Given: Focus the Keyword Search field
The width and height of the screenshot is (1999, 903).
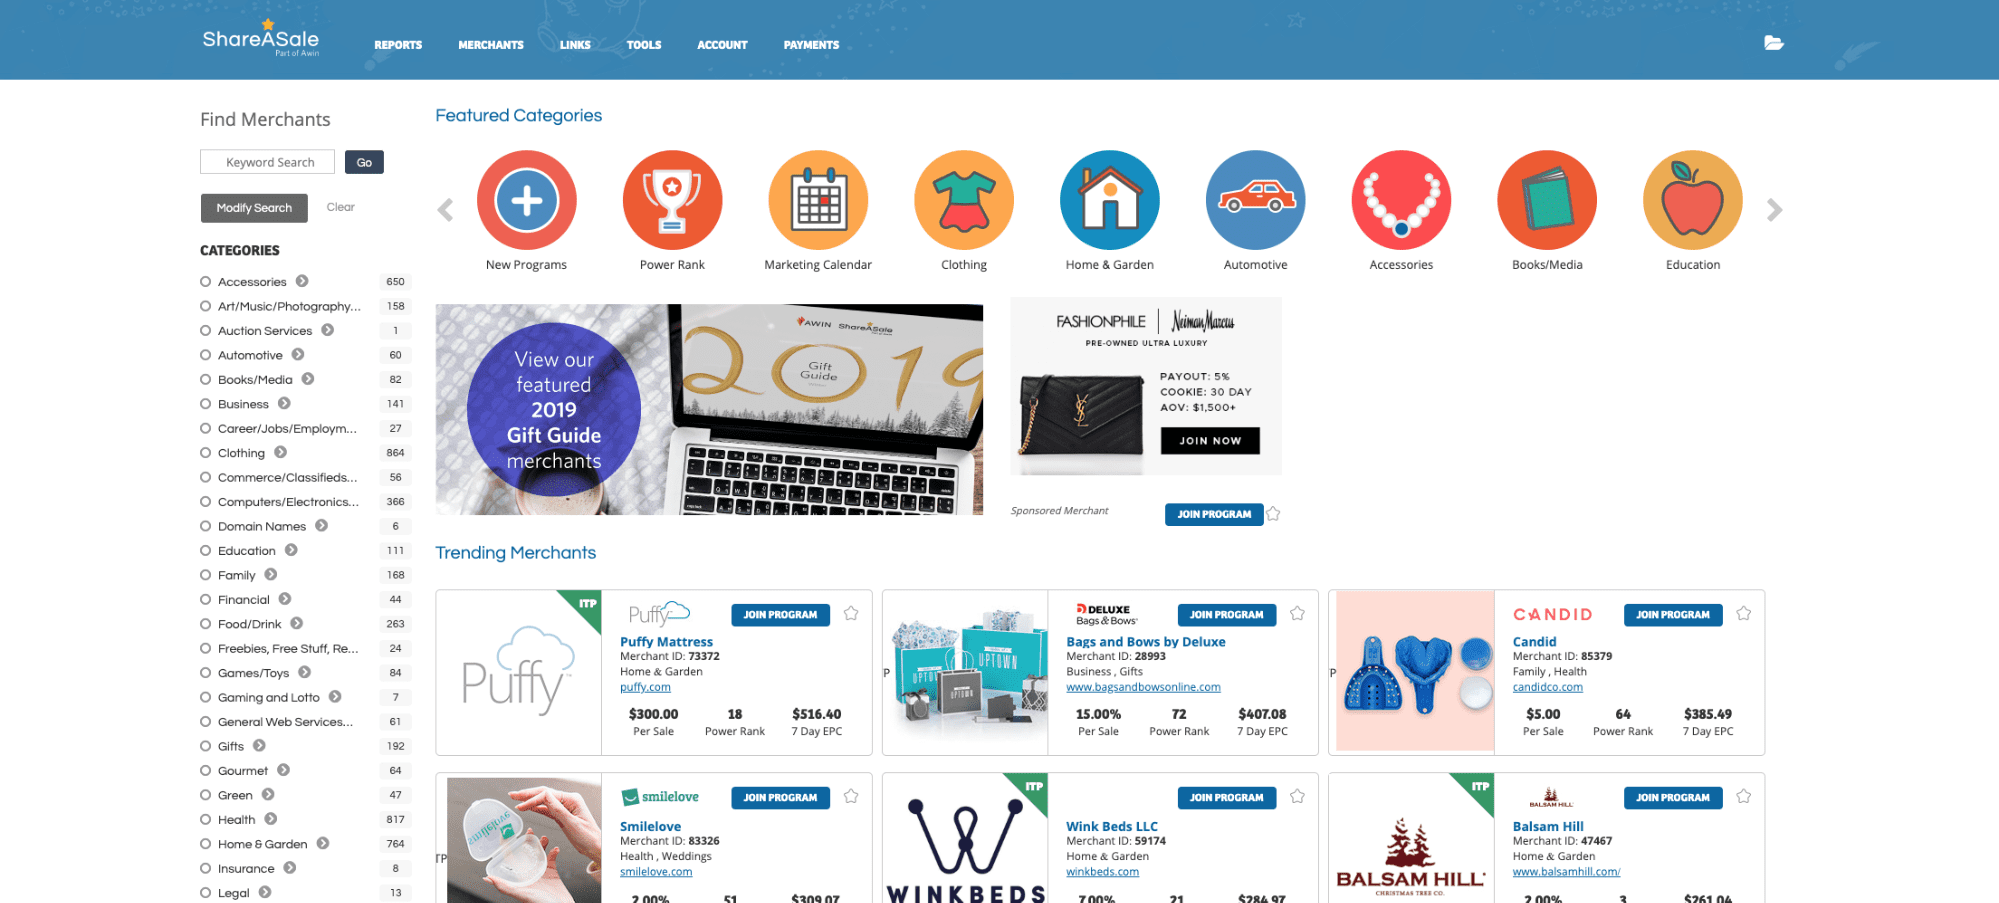Looking at the screenshot, I should (x=268, y=162).
